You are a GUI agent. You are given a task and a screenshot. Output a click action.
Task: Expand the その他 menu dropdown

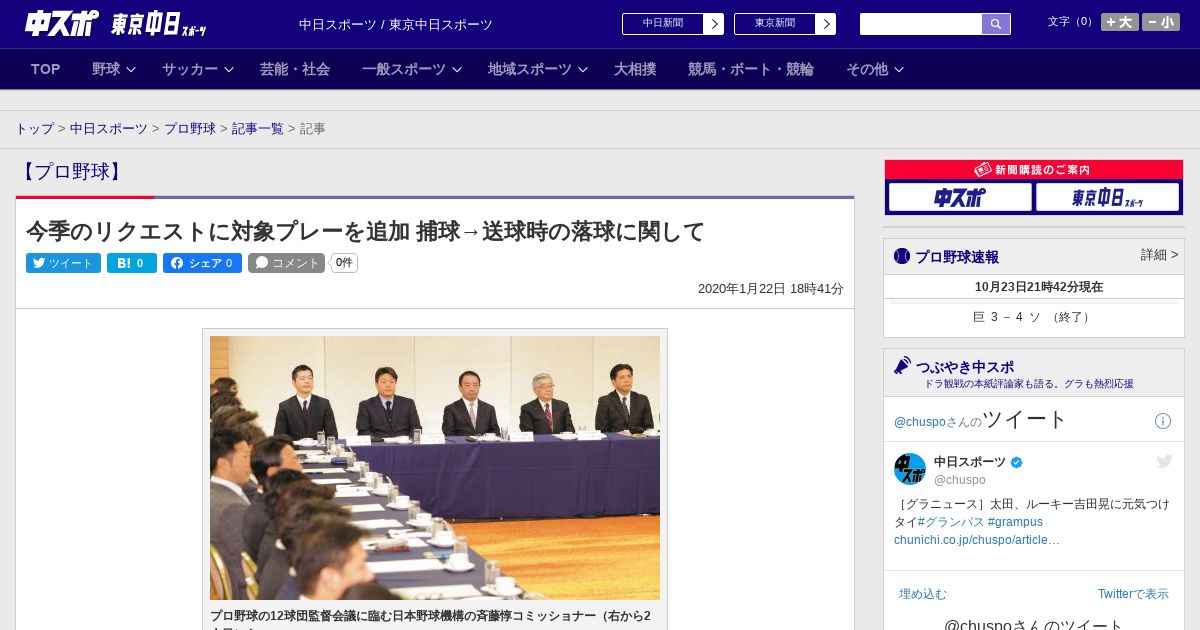(875, 69)
